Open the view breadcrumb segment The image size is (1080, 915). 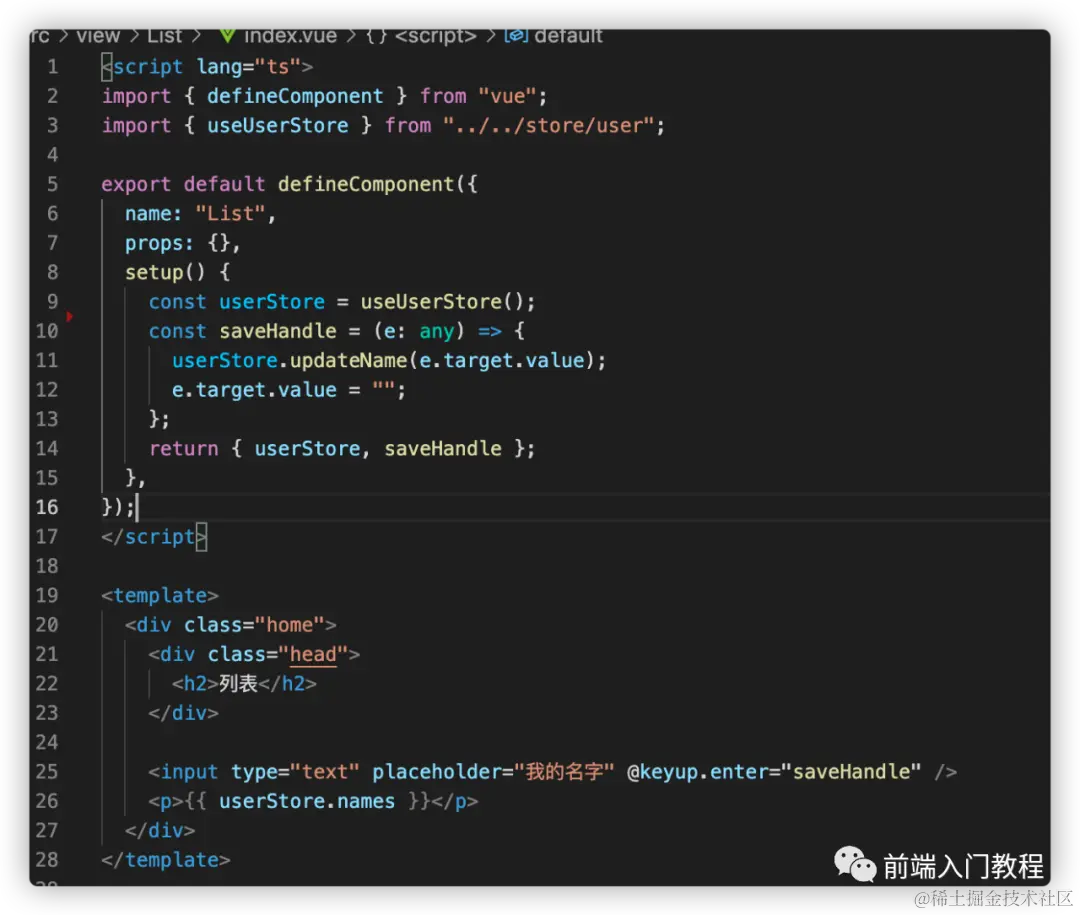coord(98,36)
